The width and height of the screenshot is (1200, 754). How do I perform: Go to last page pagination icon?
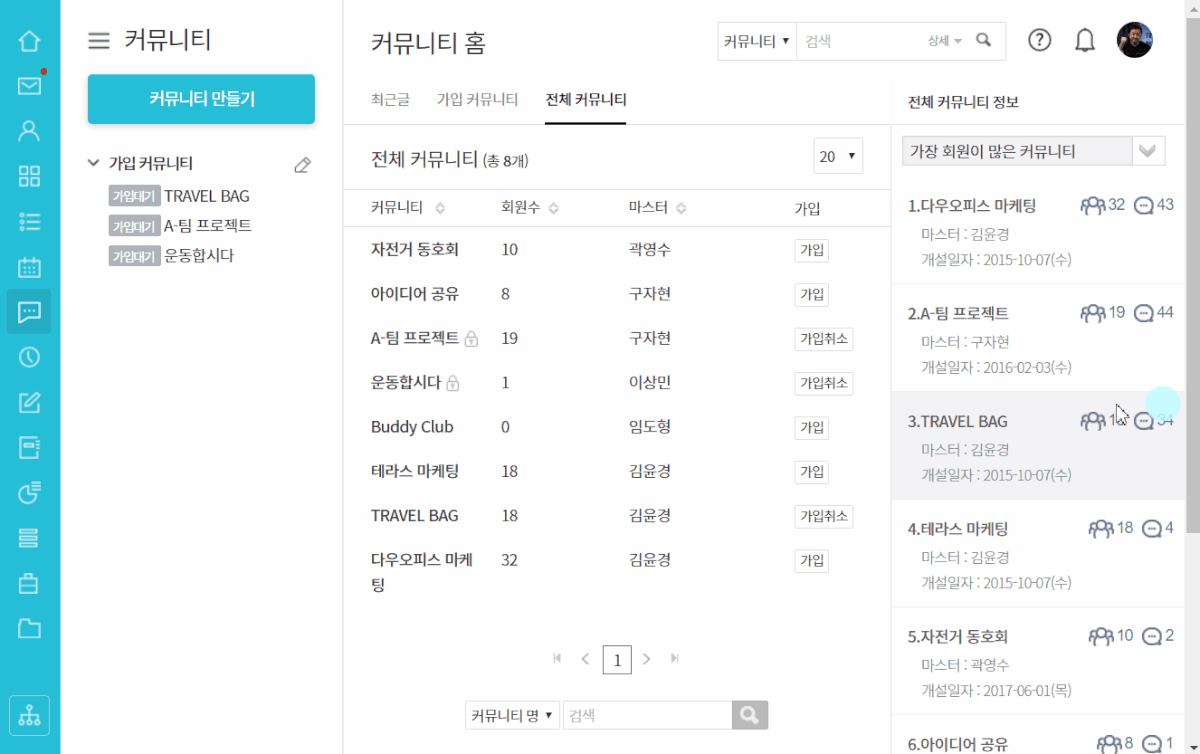coord(675,658)
